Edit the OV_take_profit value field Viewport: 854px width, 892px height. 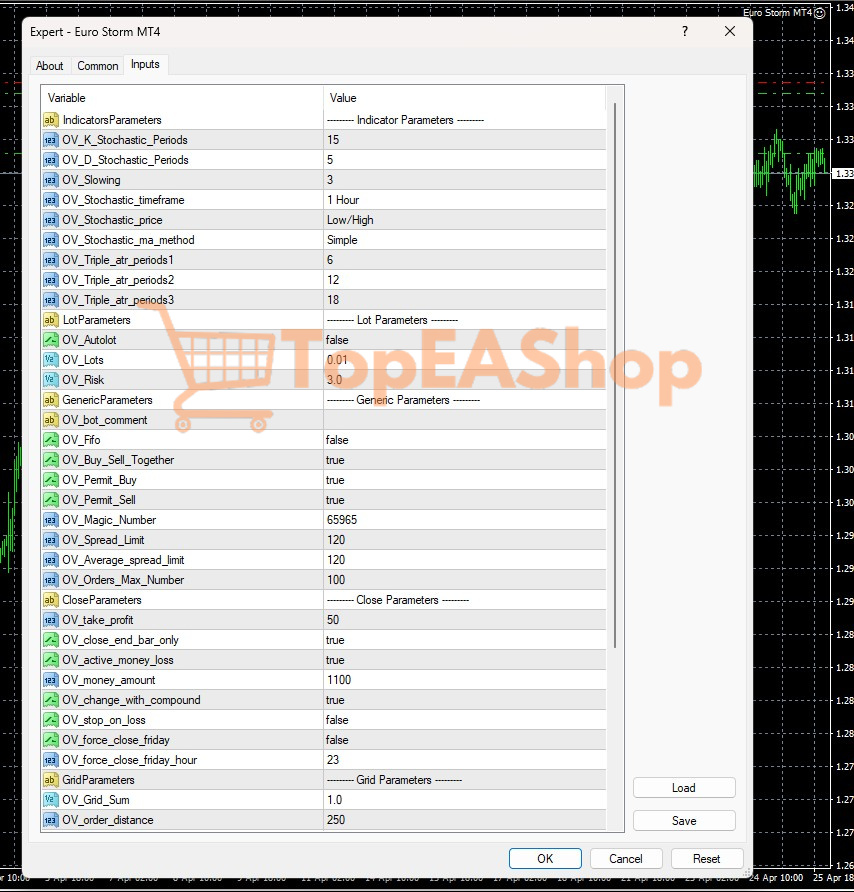(x=464, y=620)
